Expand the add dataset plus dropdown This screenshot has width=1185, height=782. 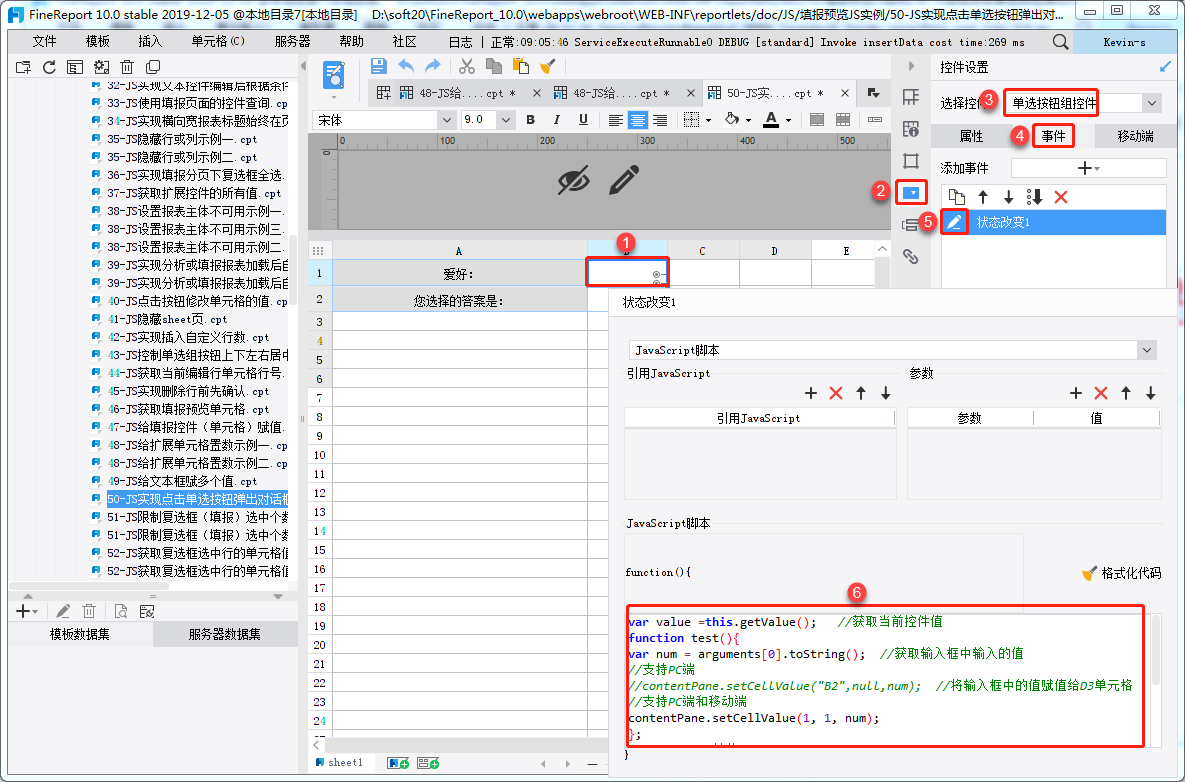tap(26, 611)
